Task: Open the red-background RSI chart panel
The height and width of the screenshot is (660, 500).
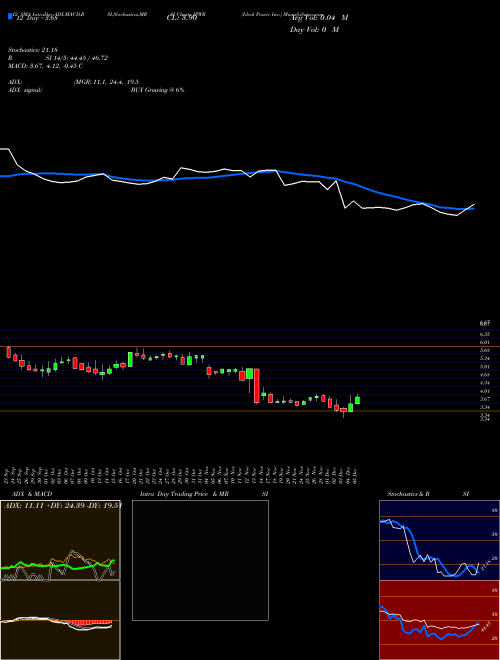Action: (439, 620)
